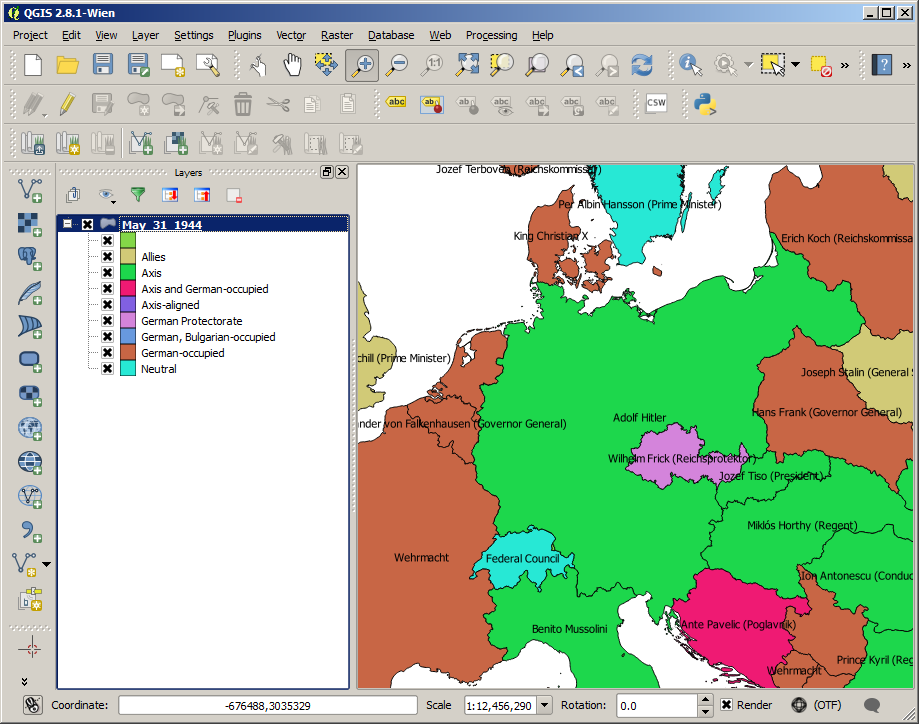Click the German Protectorate color swatch

[x=127, y=321]
